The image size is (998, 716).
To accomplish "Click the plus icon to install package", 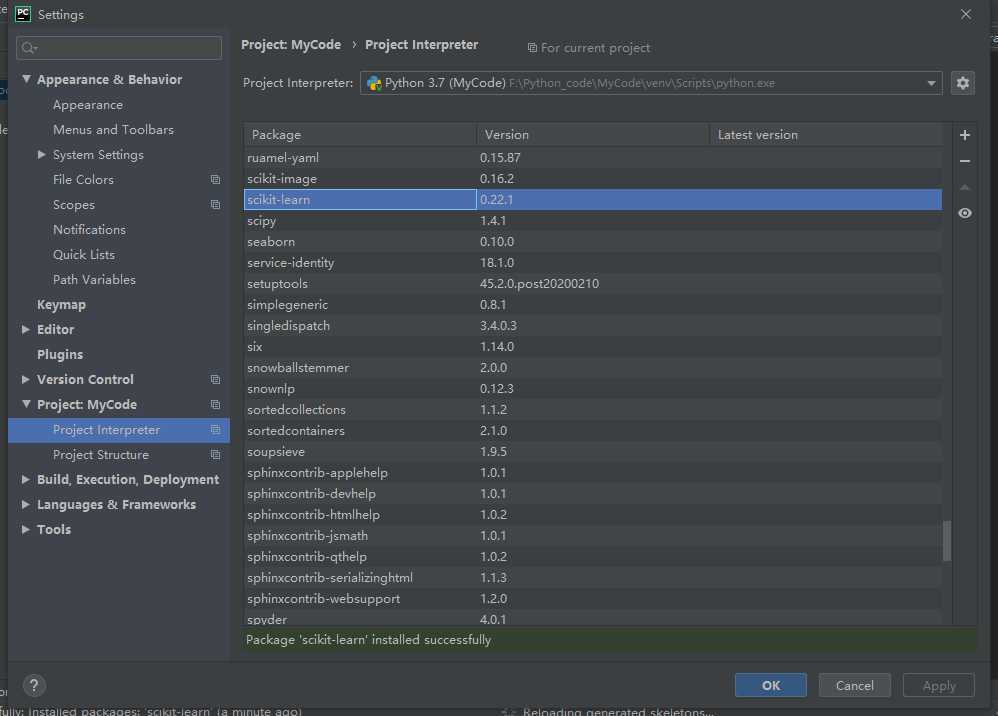I will [x=965, y=135].
